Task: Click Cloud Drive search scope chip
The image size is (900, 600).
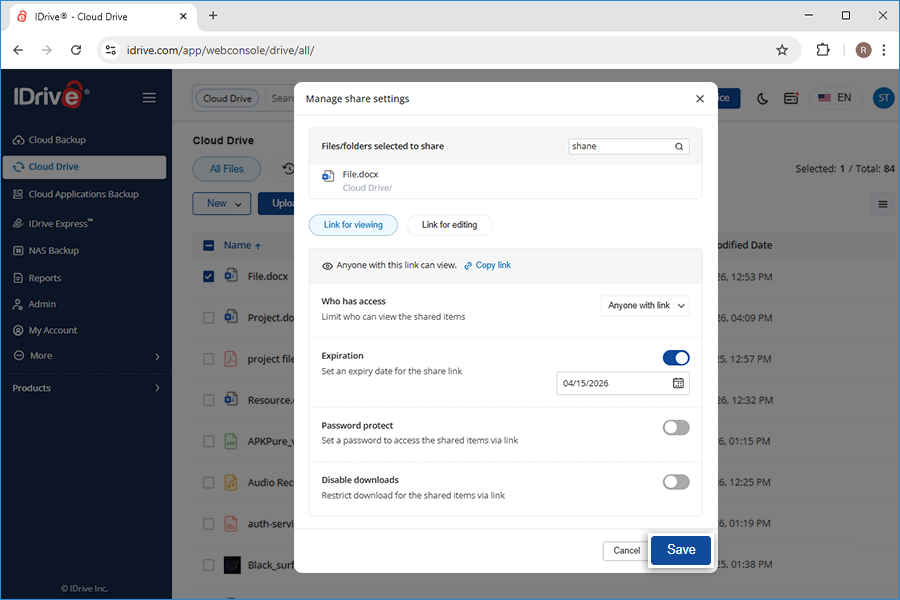Action: [227, 98]
